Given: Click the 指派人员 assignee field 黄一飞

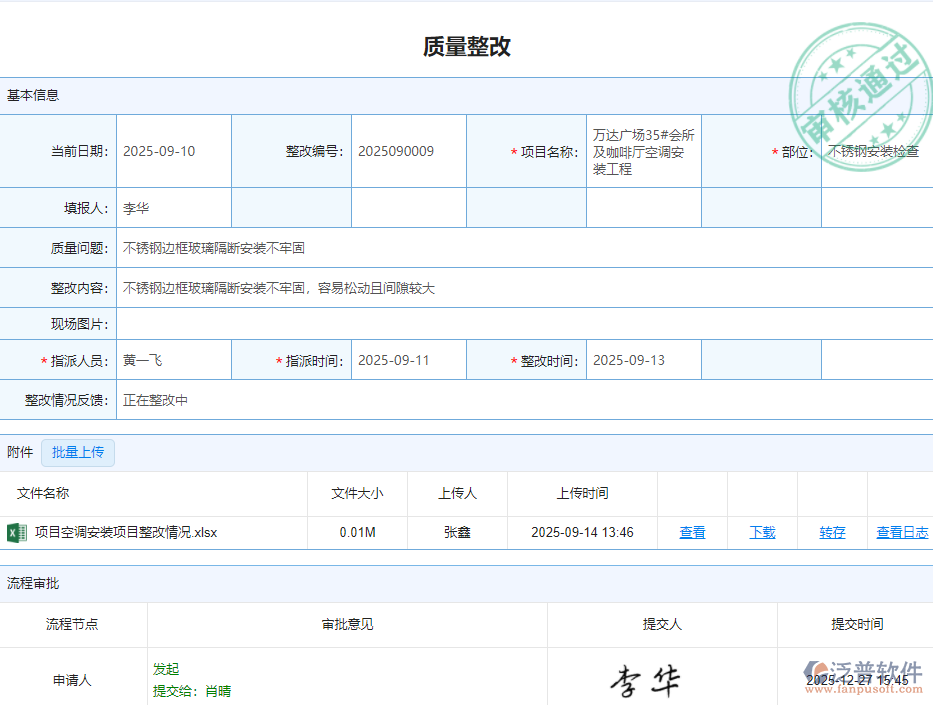Looking at the screenshot, I should coord(174,360).
